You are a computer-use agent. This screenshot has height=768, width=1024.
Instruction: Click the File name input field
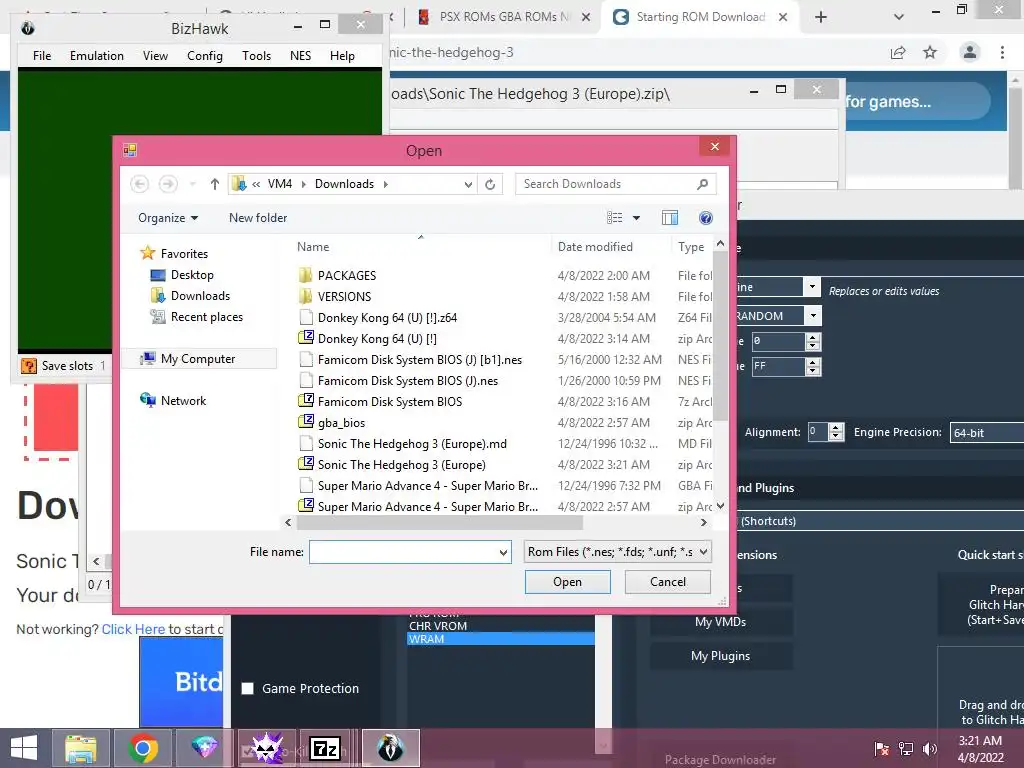[x=404, y=552]
